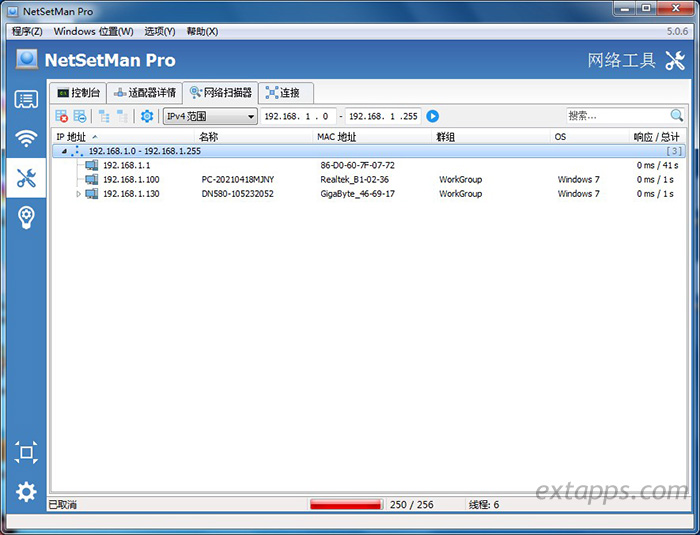Click the expand all tree icon
This screenshot has height=535, width=700.
[104, 117]
